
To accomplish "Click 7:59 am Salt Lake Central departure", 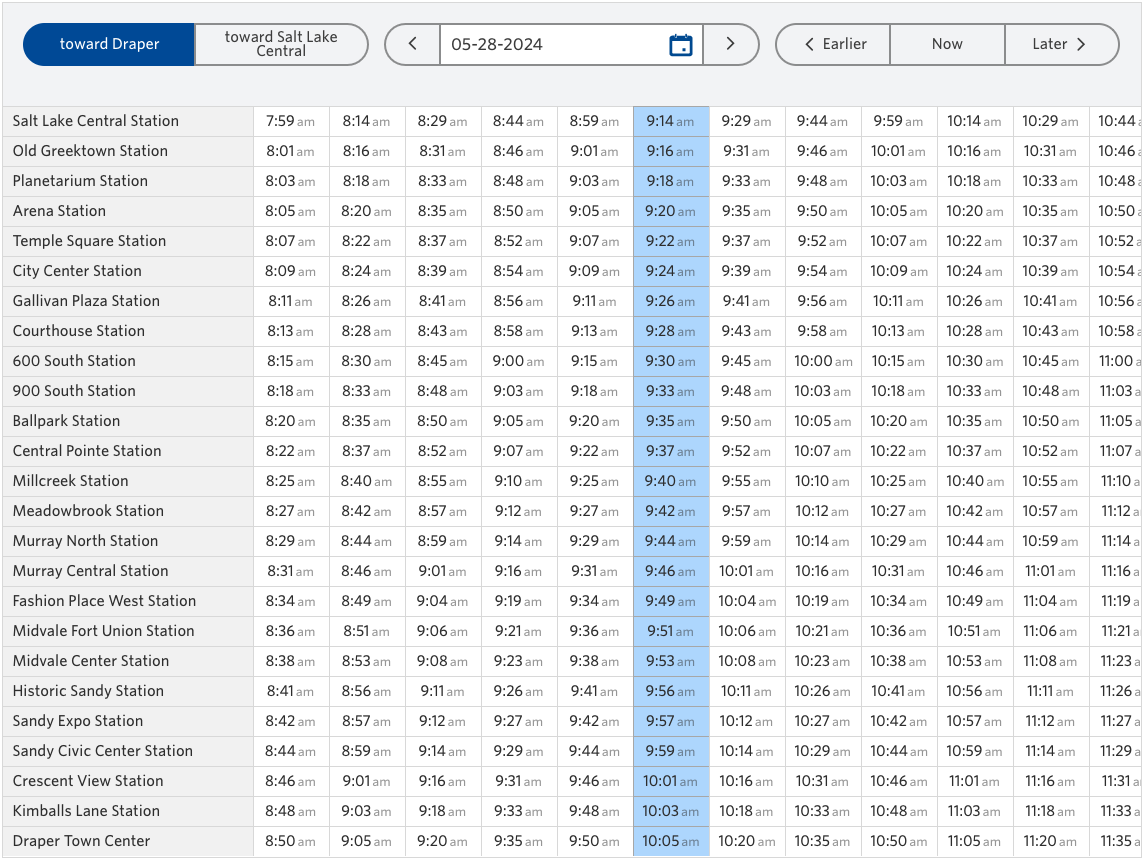I will [290, 121].
